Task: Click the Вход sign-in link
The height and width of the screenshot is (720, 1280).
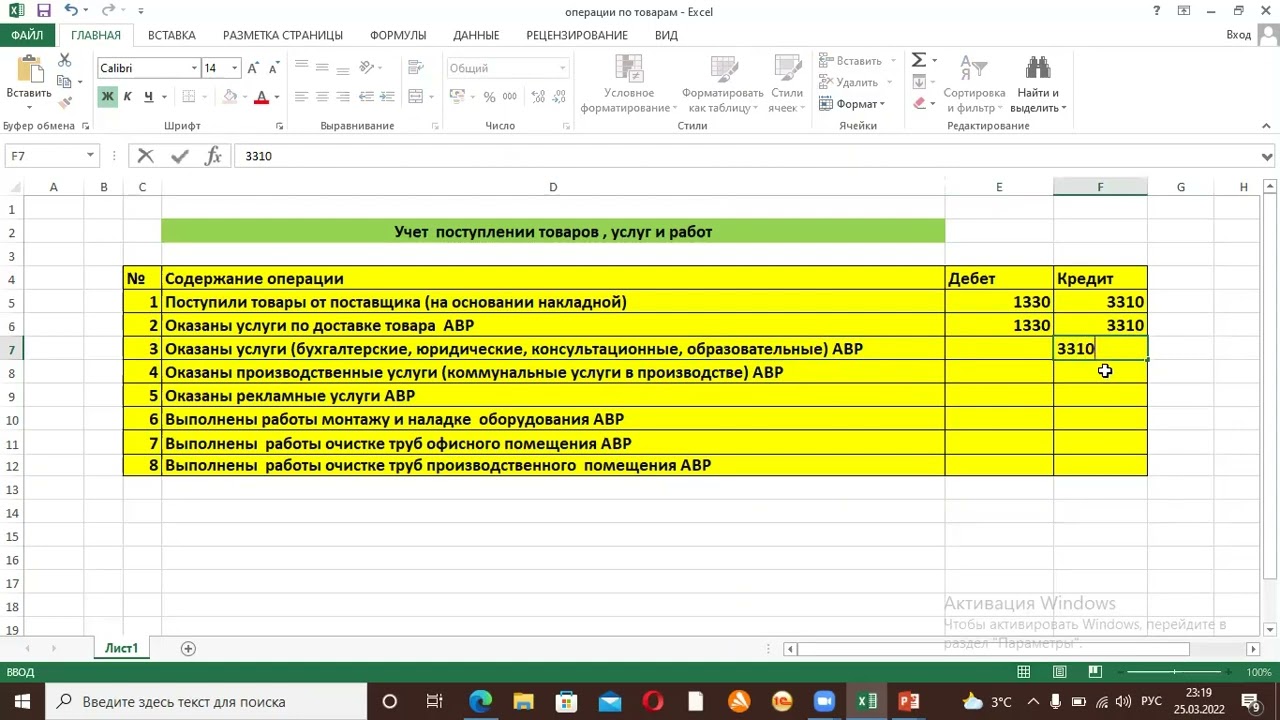Action: click(1238, 35)
